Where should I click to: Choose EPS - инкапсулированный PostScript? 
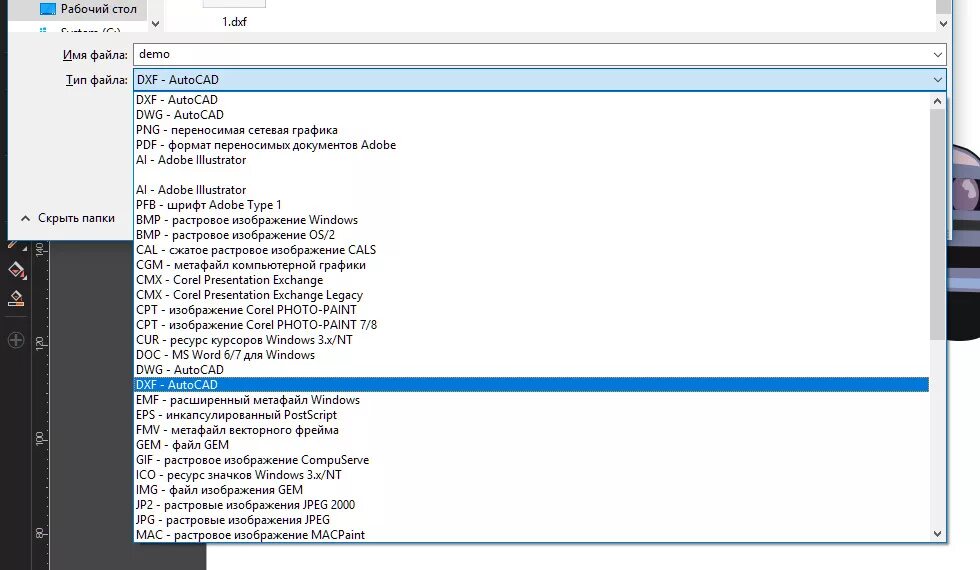coord(531,415)
